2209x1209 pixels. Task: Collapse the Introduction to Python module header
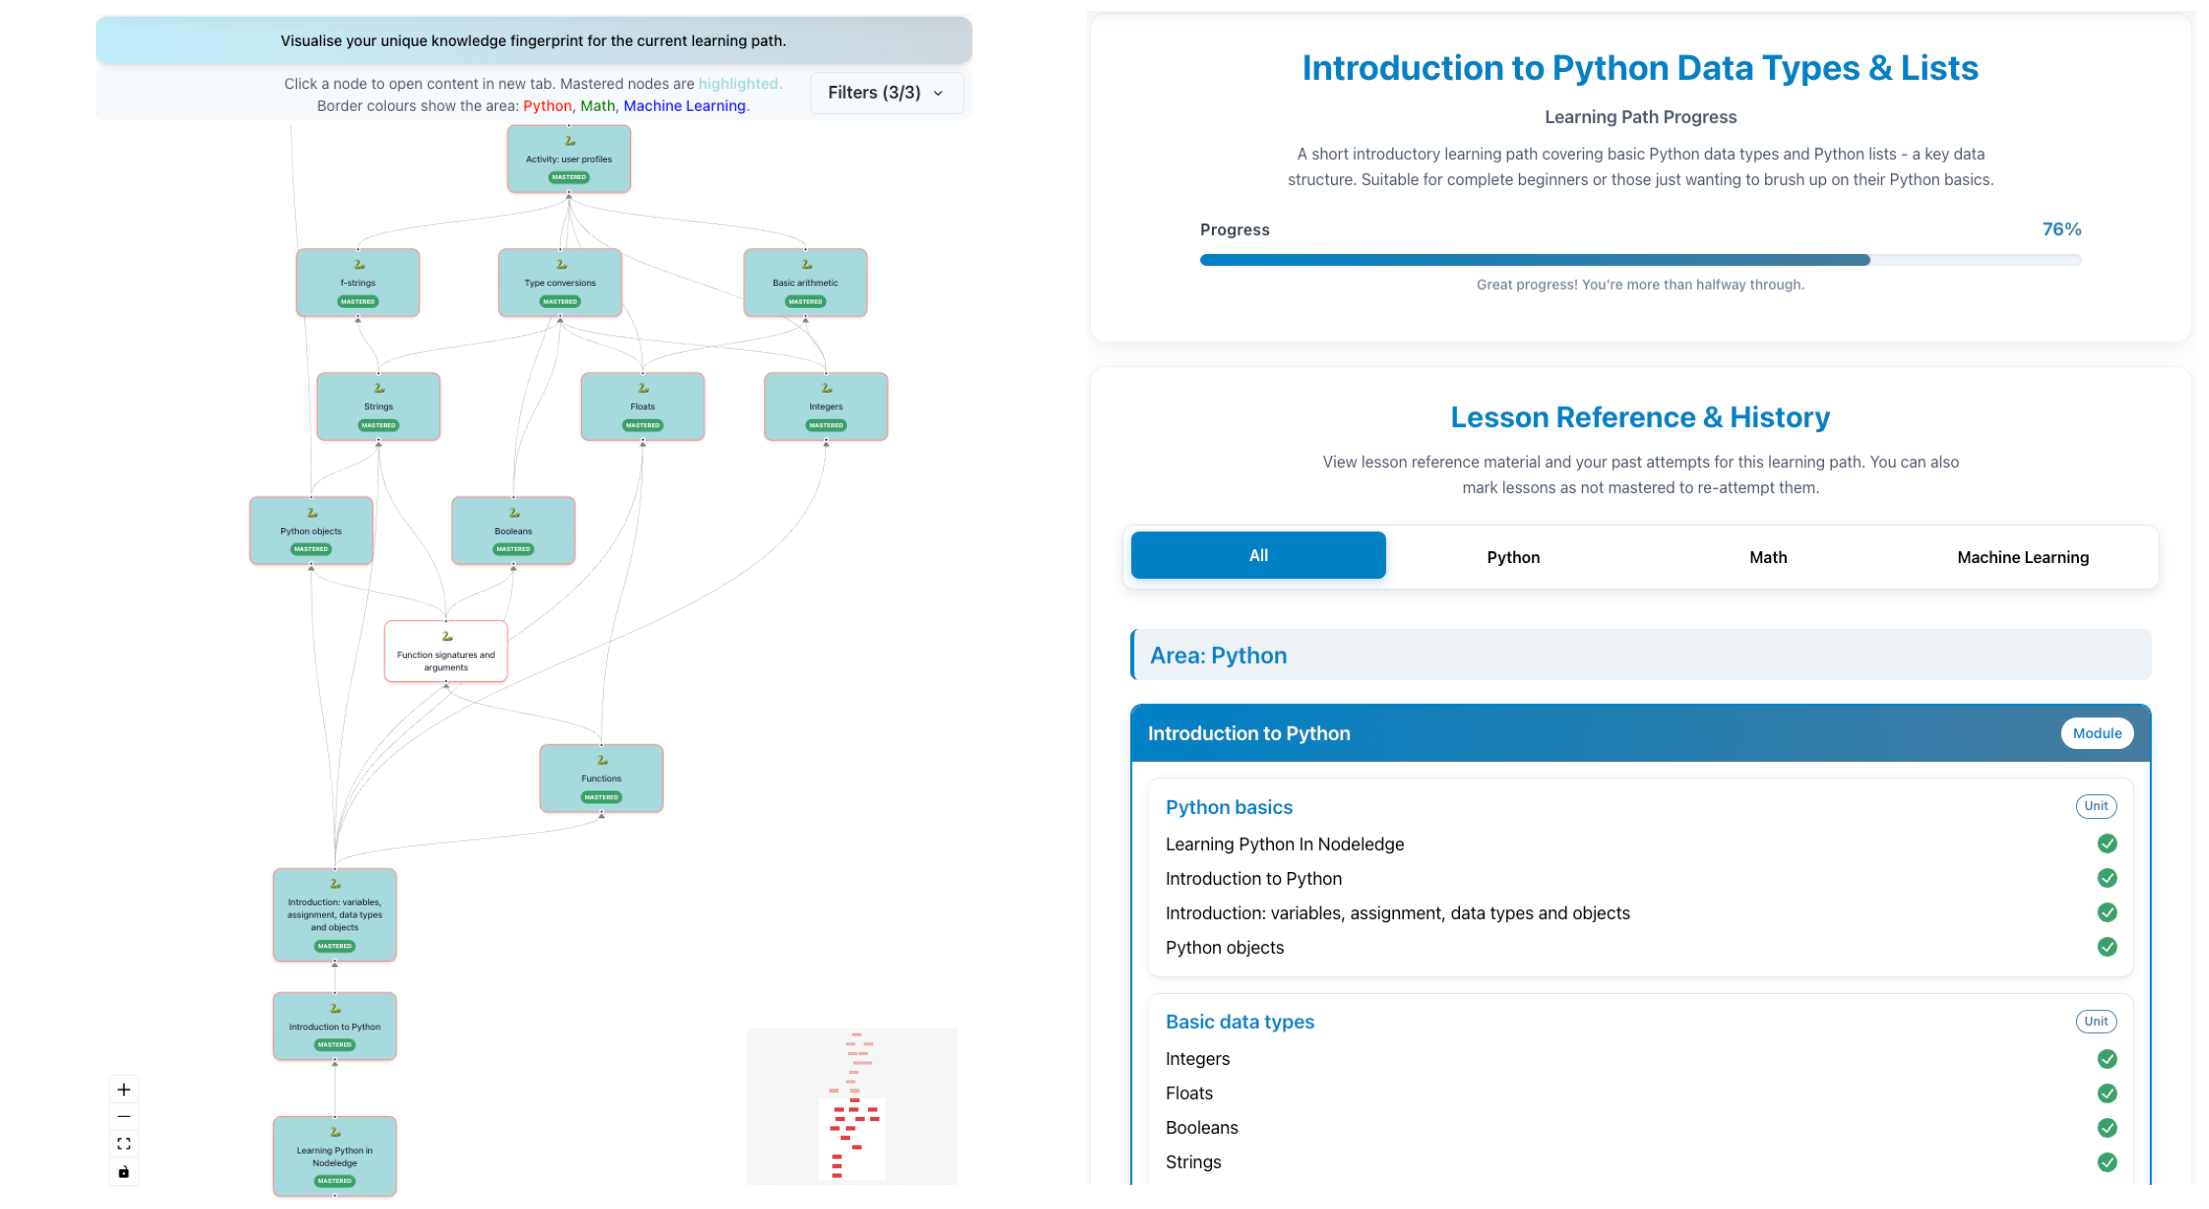(x=1640, y=733)
